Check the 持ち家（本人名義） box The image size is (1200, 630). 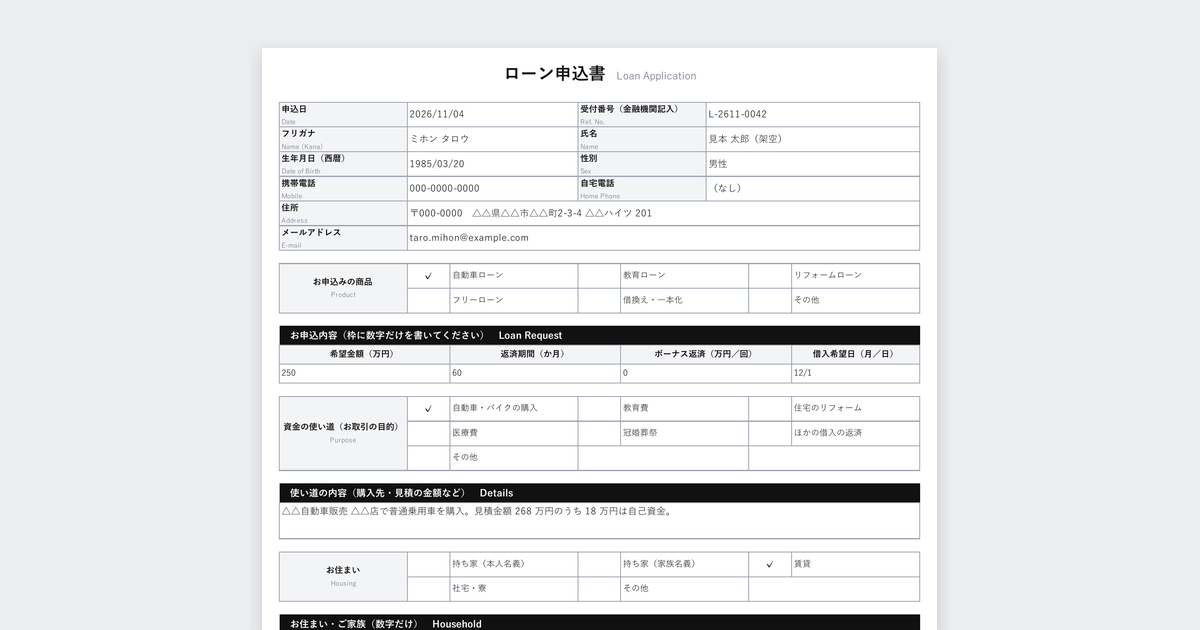pos(428,565)
